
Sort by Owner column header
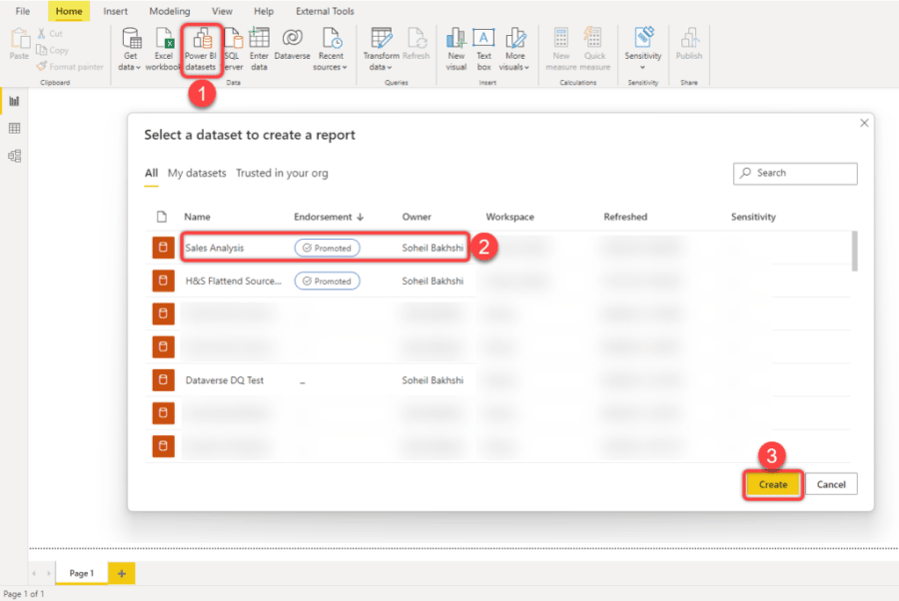416,217
